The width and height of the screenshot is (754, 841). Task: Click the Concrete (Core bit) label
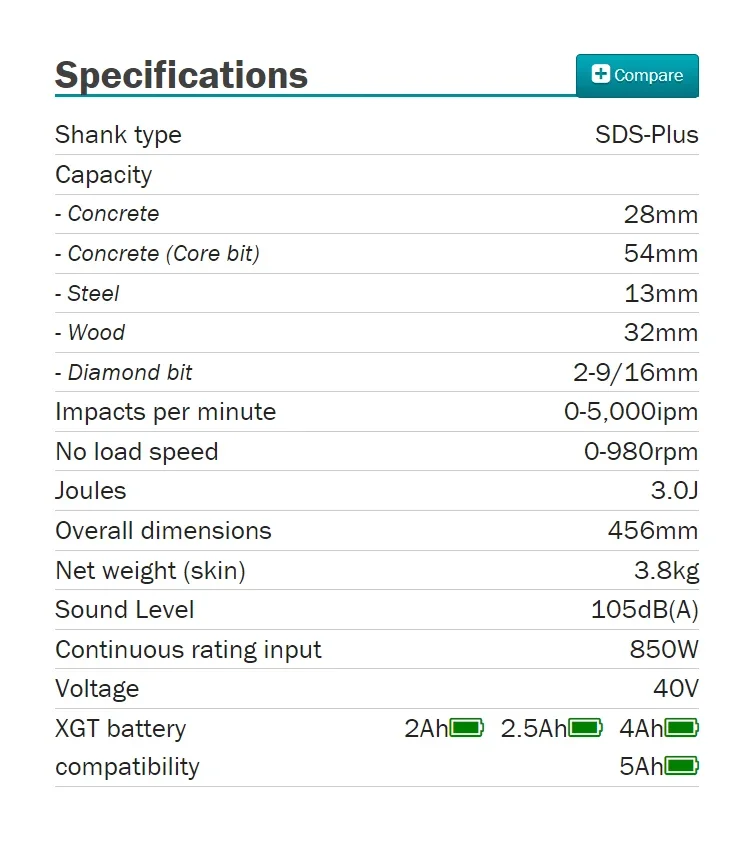157,254
